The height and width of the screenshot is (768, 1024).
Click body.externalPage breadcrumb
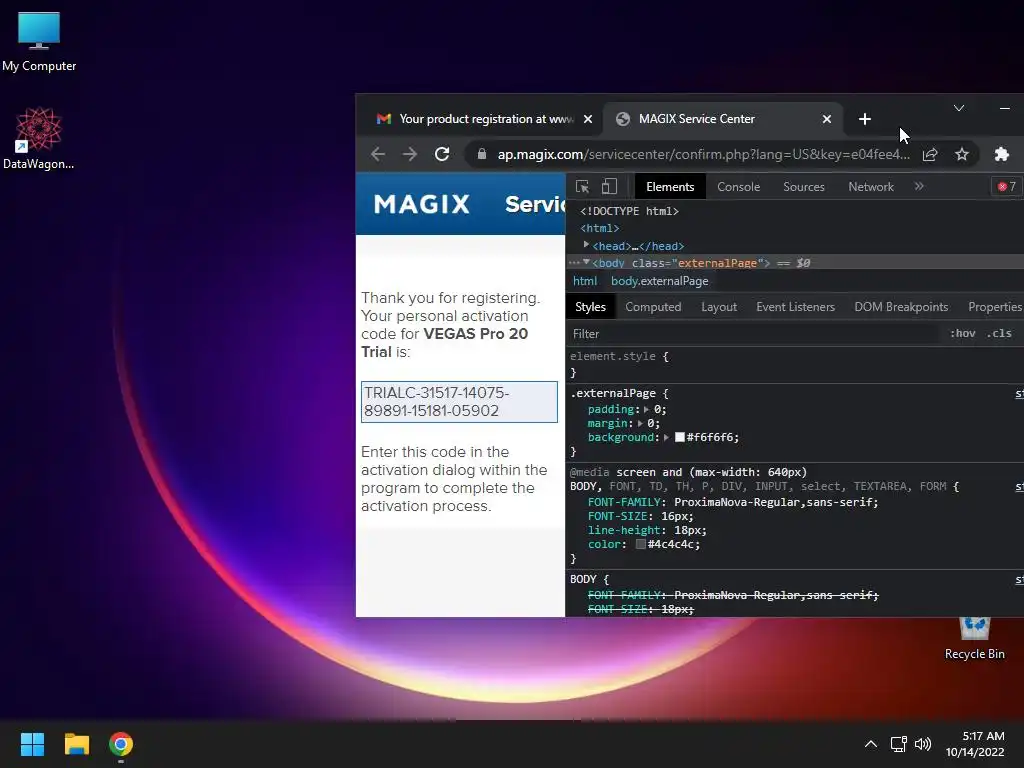point(660,281)
